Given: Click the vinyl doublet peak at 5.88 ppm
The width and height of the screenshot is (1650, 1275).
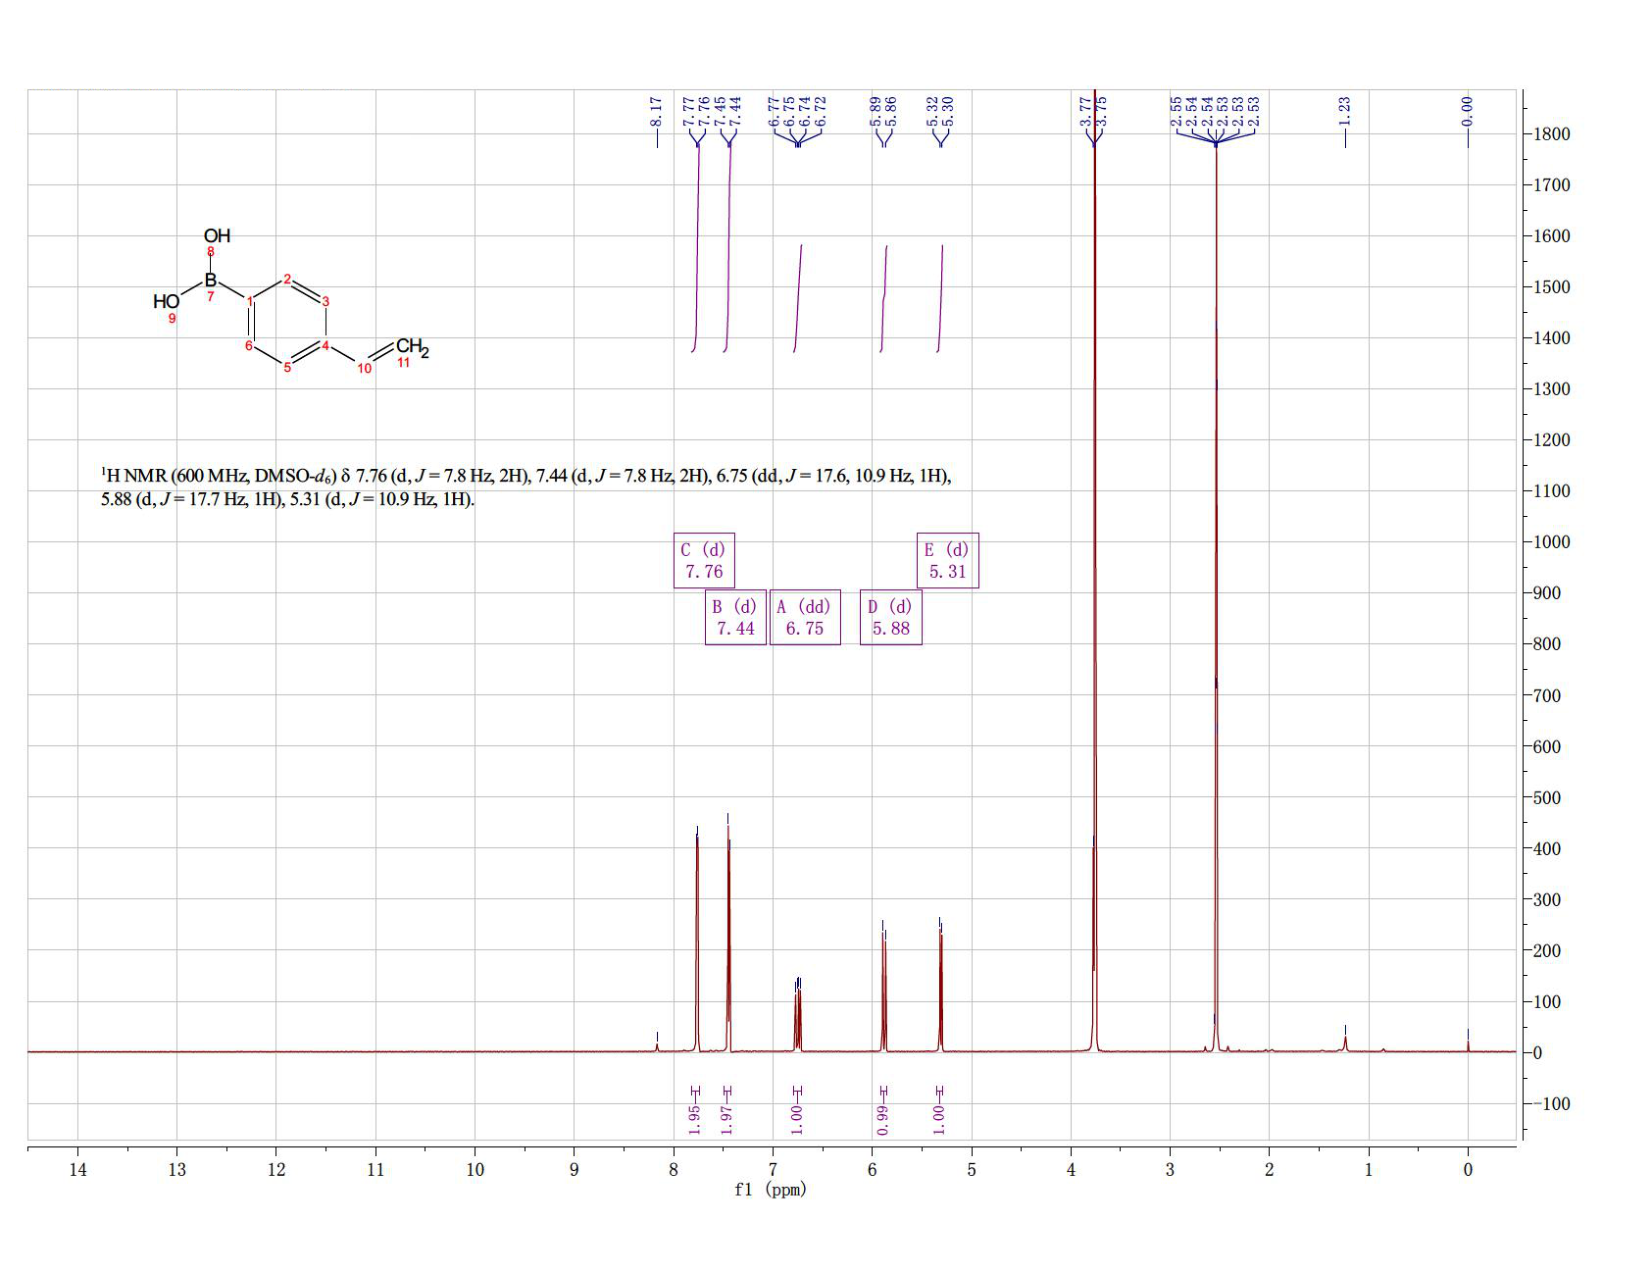Looking at the screenshot, I should 884,990.
